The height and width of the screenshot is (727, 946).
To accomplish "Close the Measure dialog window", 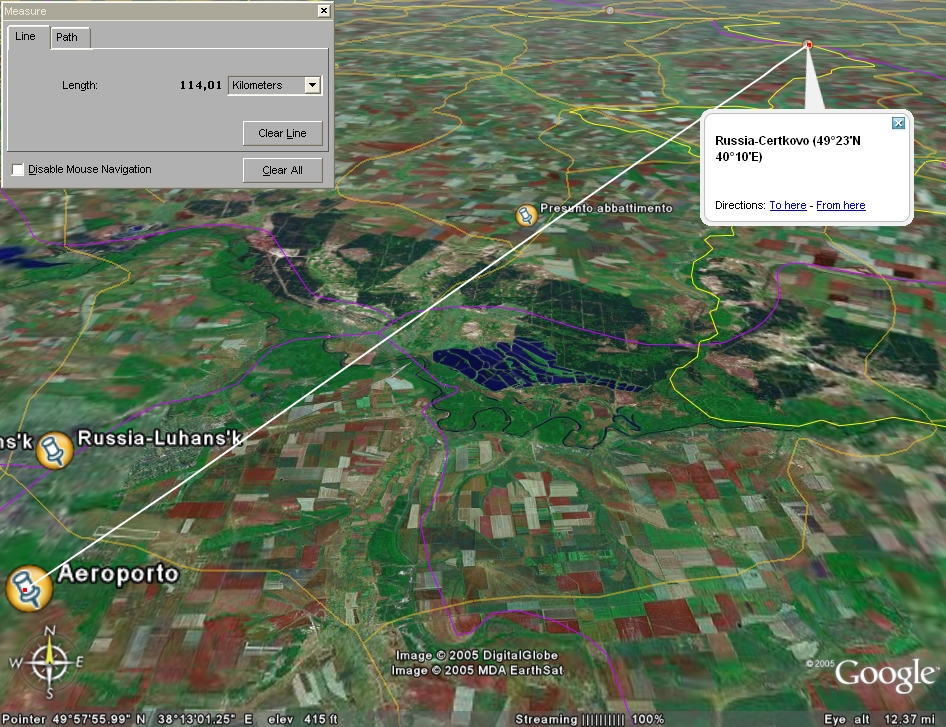I will coord(323,11).
